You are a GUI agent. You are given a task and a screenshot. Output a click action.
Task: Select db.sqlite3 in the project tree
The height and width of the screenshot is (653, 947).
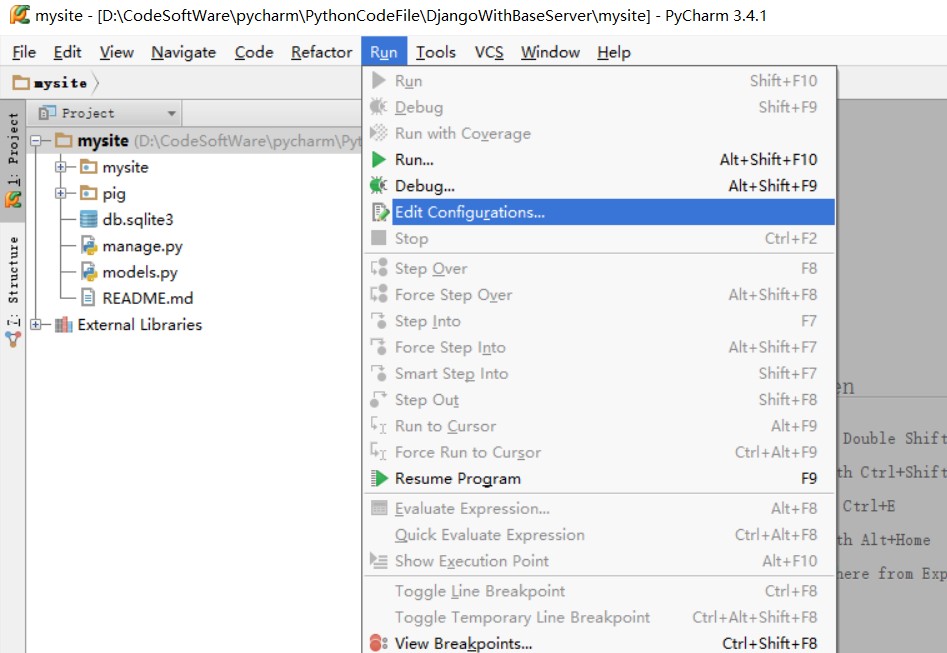coord(138,219)
